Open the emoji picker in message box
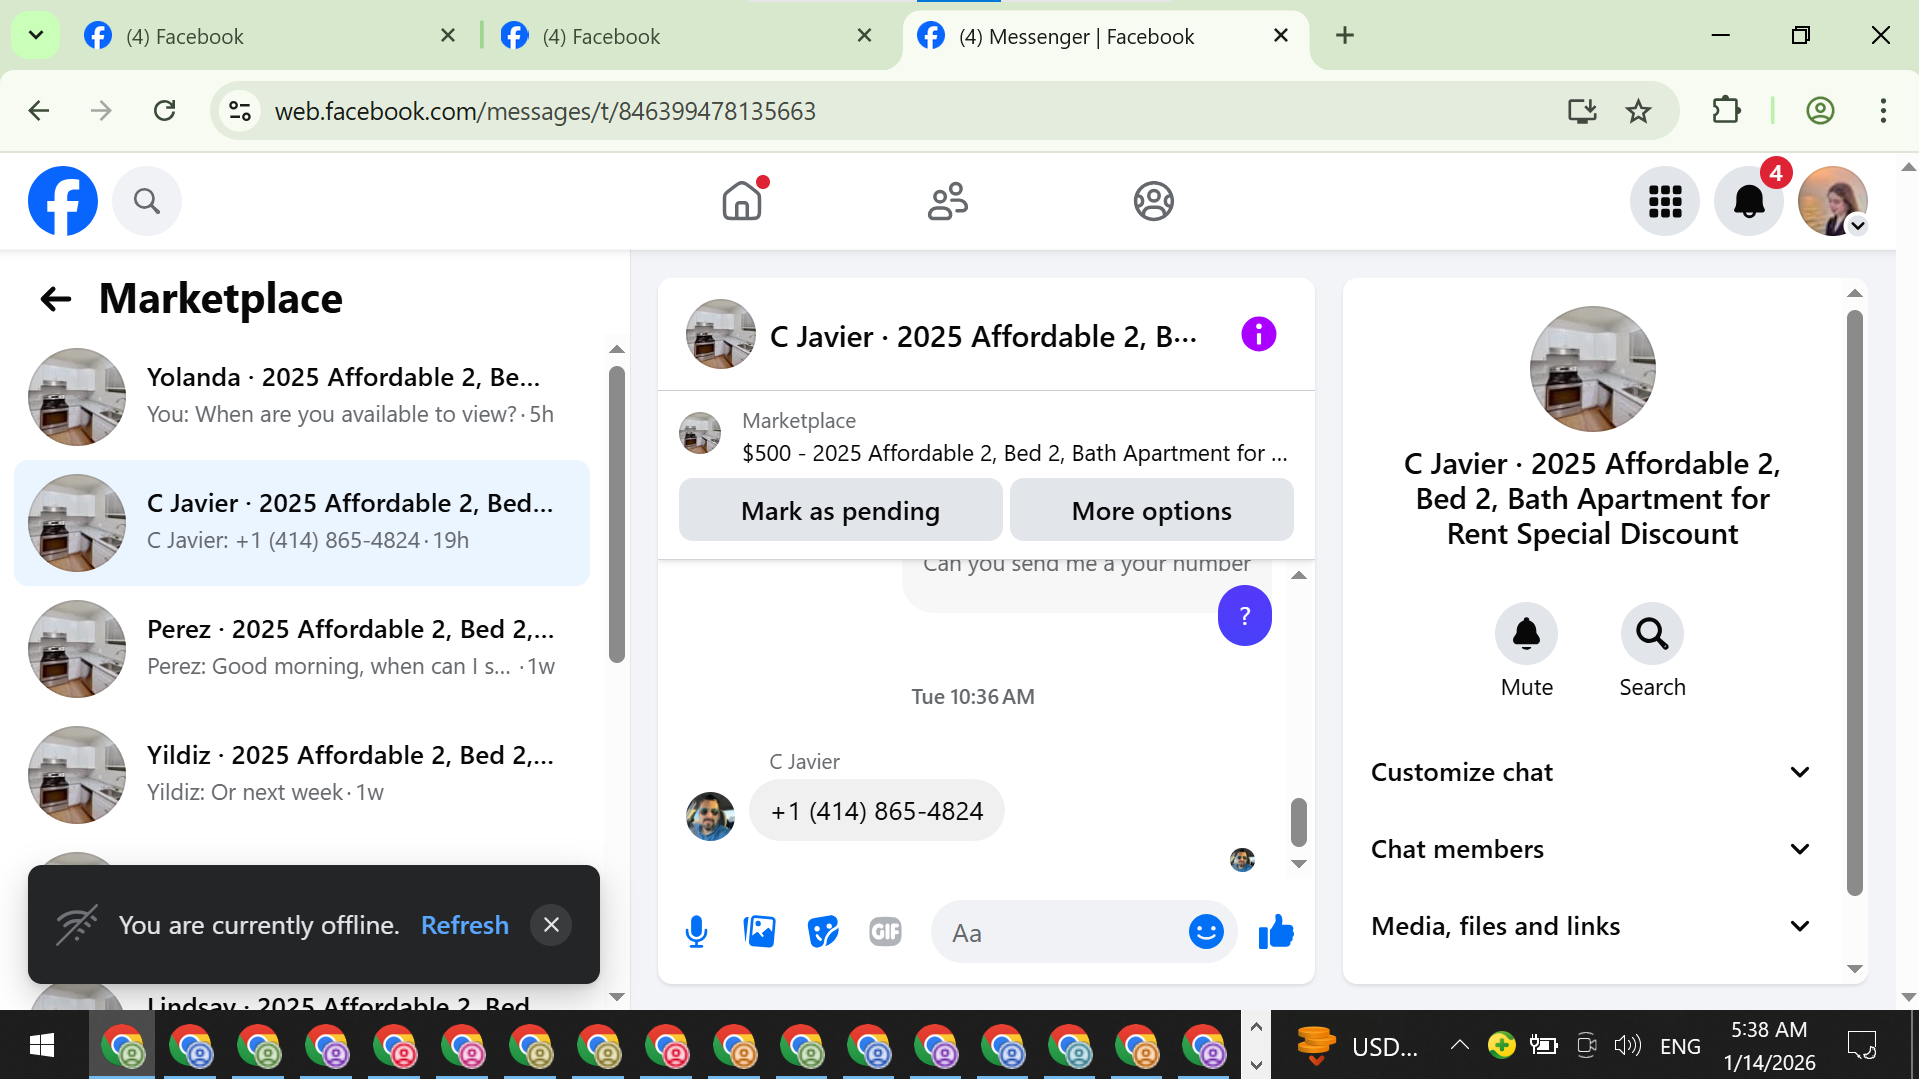 (x=1206, y=932)
